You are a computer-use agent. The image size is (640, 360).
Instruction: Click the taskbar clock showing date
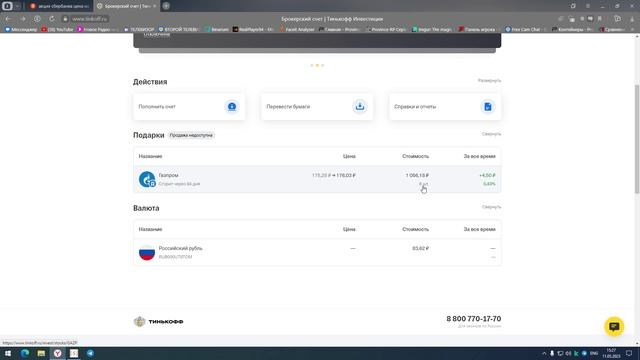pyautogui.click(x=611, y=353)
